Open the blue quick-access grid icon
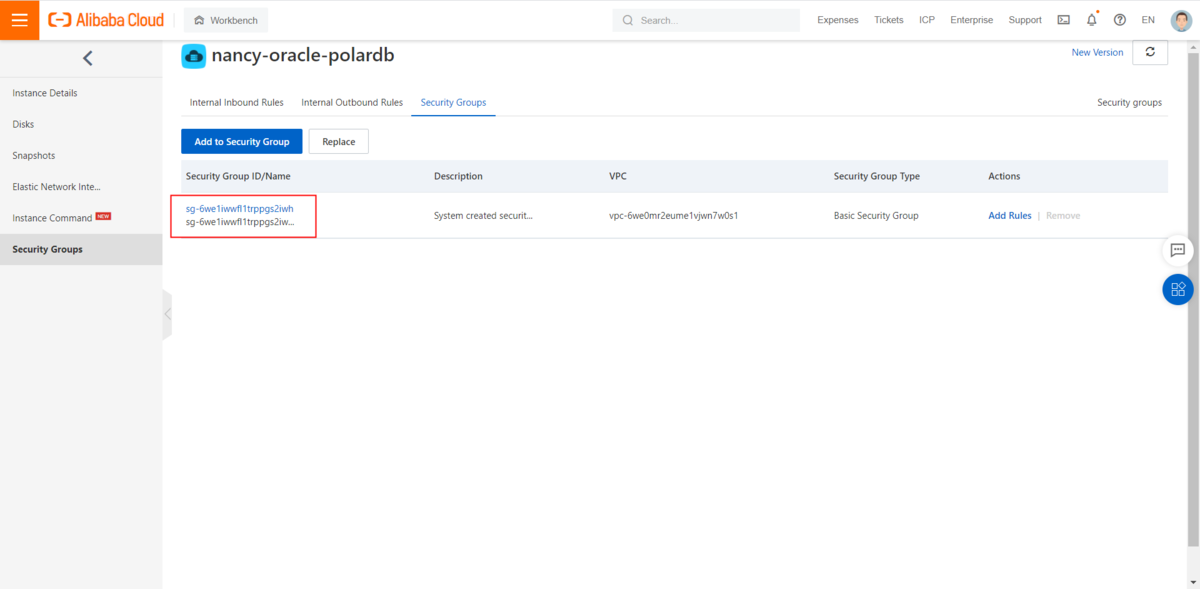 click(x=1177, y=289)
